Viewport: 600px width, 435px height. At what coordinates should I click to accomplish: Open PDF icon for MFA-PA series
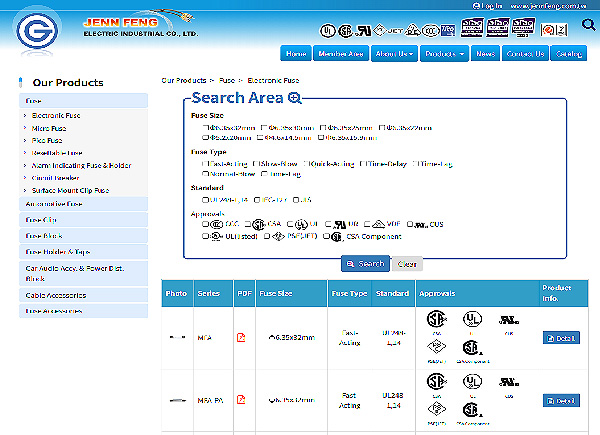point(241,400)
